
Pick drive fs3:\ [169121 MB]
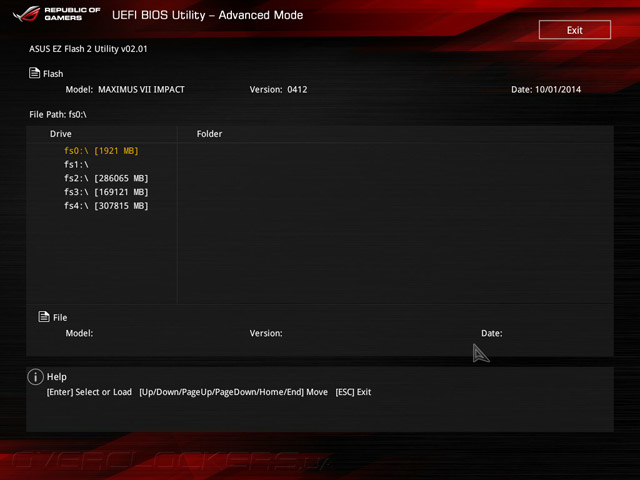coord(106,192)
